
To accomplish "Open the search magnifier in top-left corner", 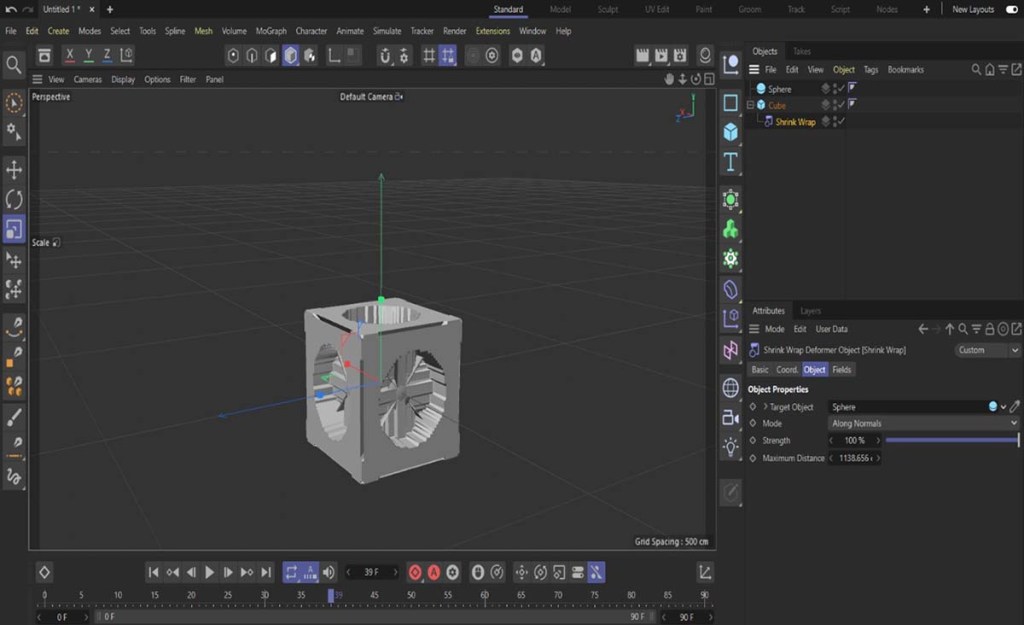I will tap(14, 65).
